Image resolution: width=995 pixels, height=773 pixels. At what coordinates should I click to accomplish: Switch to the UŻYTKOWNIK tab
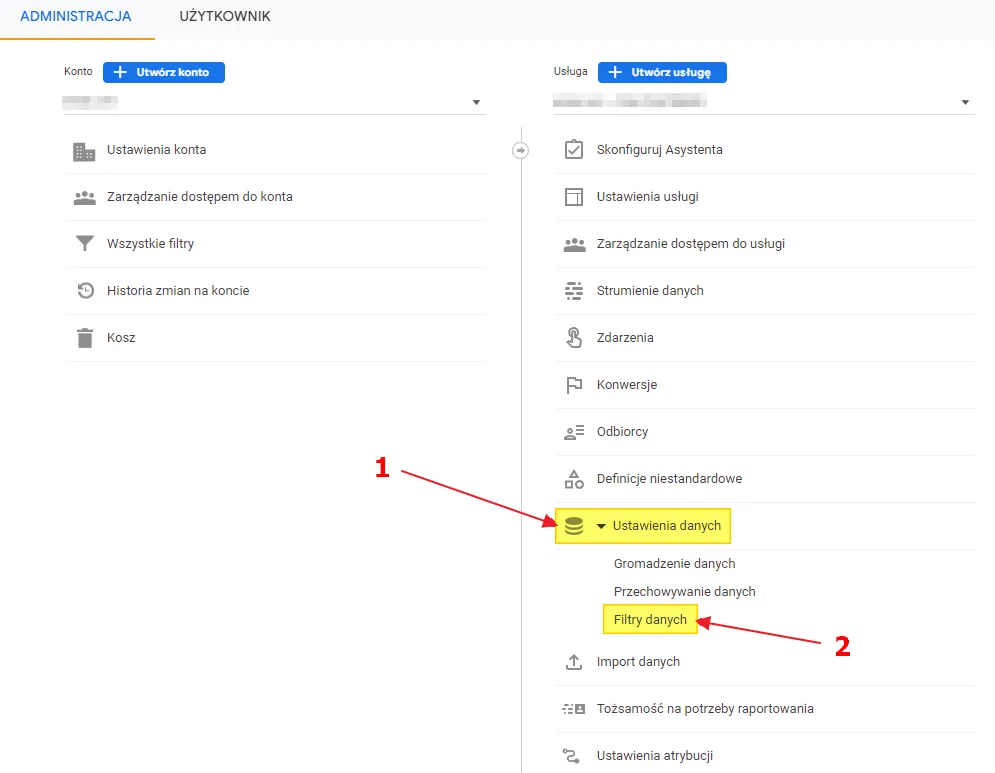tap(225, 17)
